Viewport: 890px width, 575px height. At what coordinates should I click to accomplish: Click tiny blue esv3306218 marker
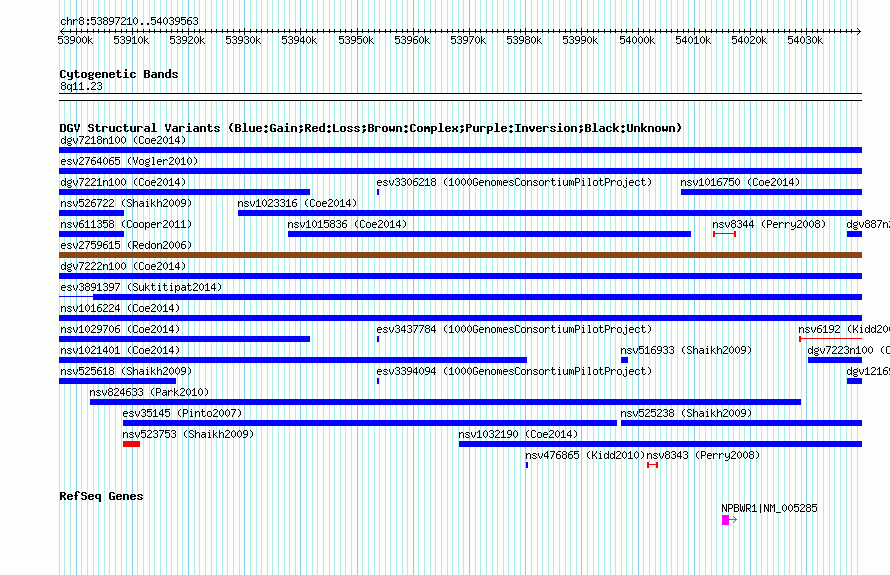point(378,192)
